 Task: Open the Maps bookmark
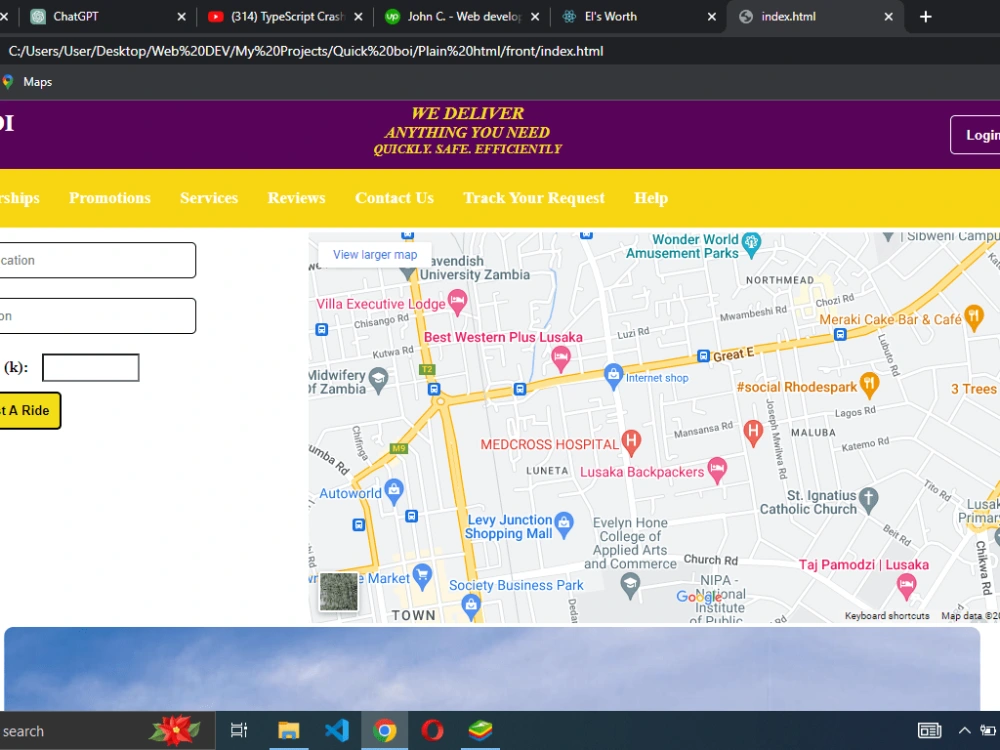(28, 82)
